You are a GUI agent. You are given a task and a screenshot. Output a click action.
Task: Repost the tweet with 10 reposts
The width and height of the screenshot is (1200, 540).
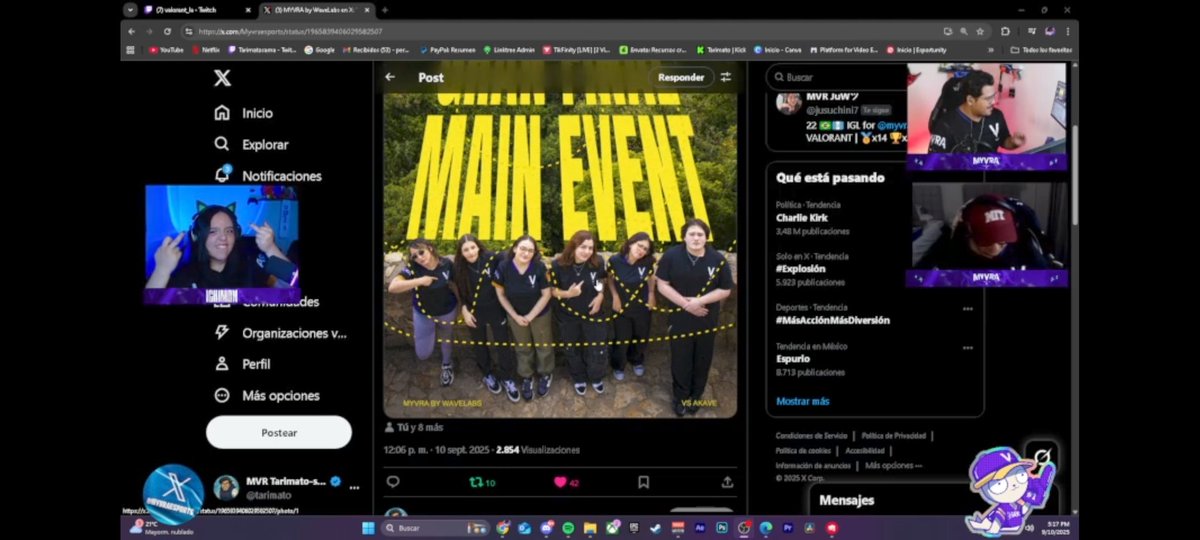coord(482,482)
